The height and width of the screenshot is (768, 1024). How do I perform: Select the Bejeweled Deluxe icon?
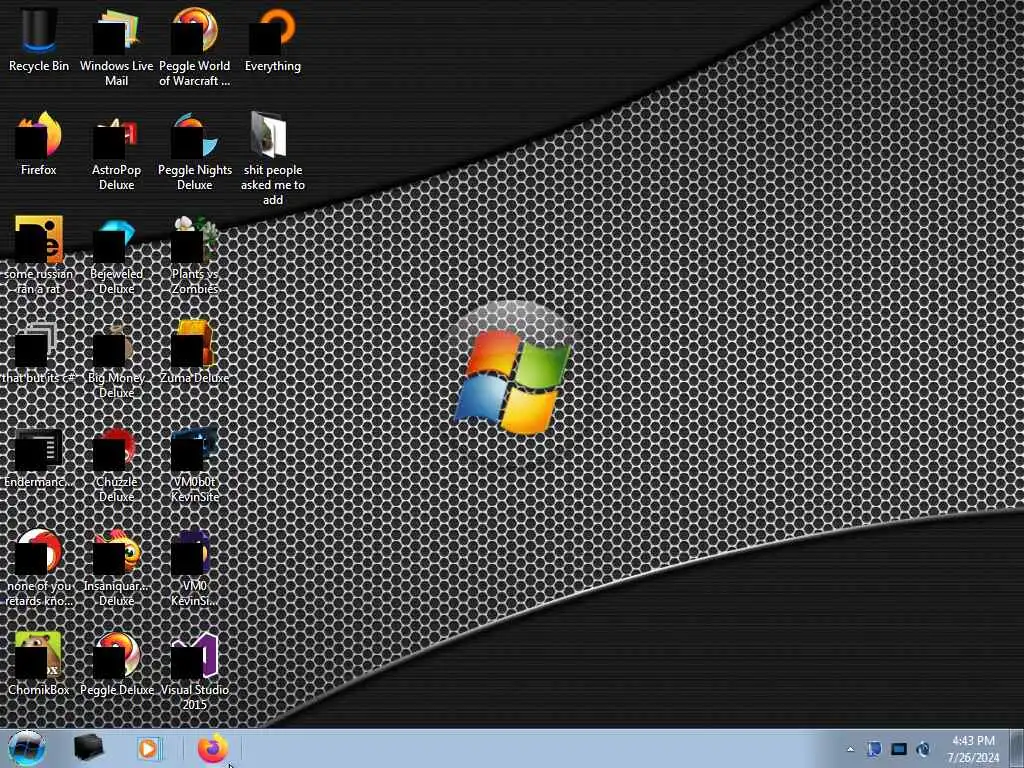click(x=116, y=255)
